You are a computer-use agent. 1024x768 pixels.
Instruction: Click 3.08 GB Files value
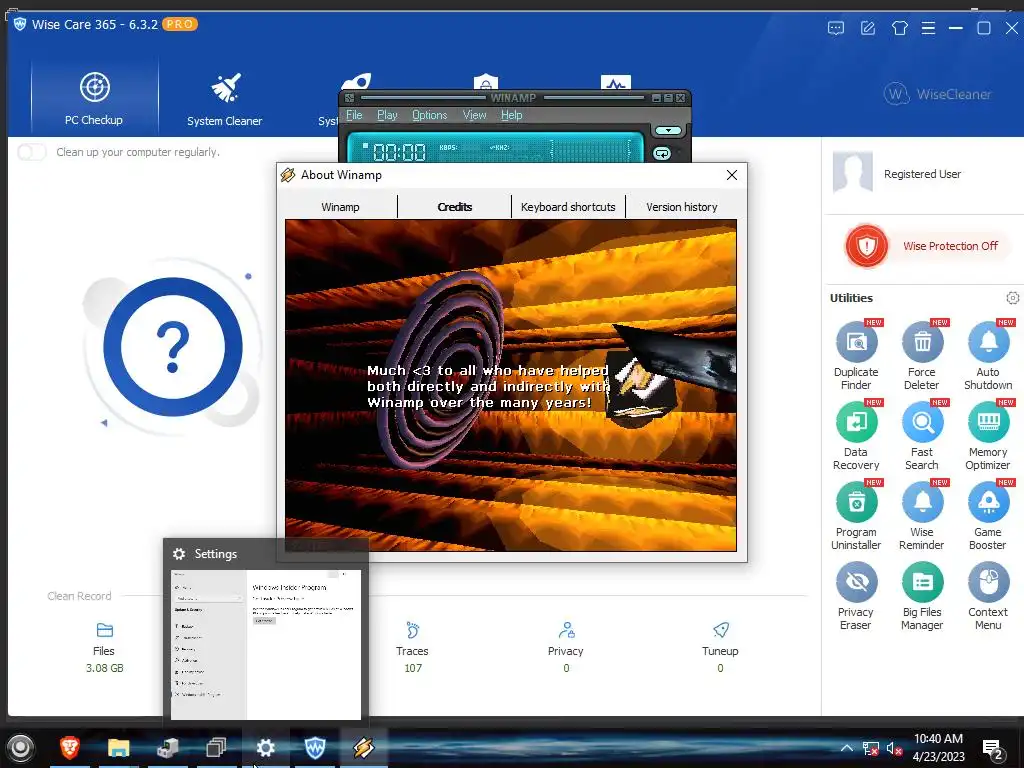104,668
